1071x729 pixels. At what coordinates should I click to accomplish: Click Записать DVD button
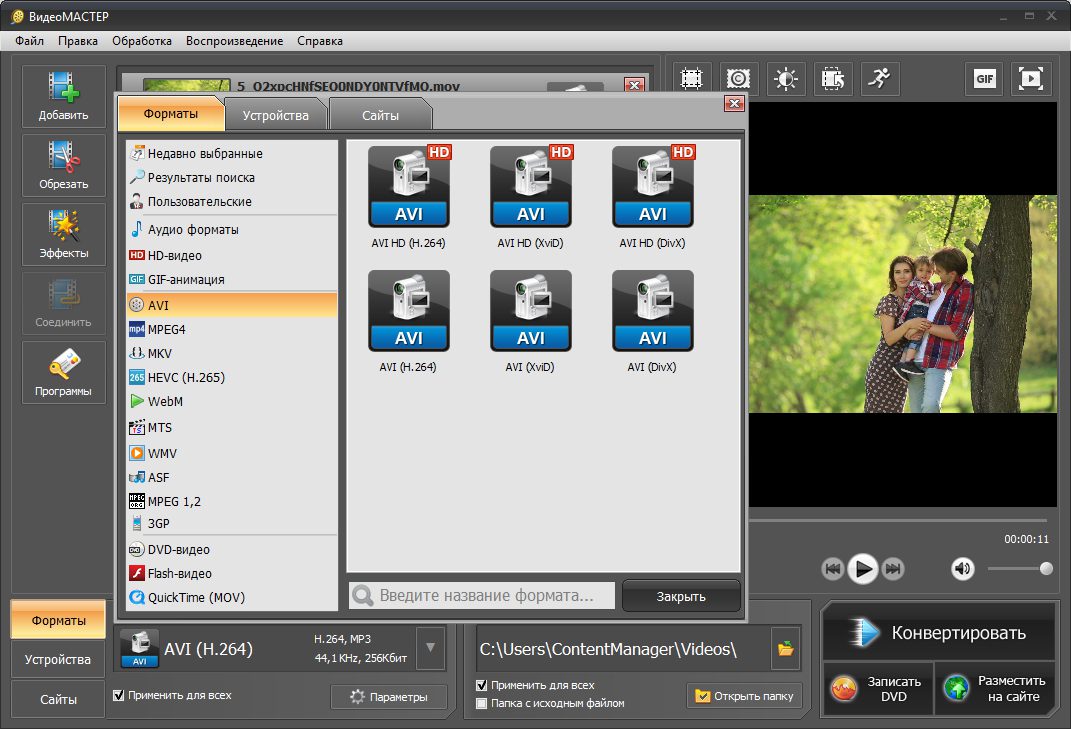[878, 689]
